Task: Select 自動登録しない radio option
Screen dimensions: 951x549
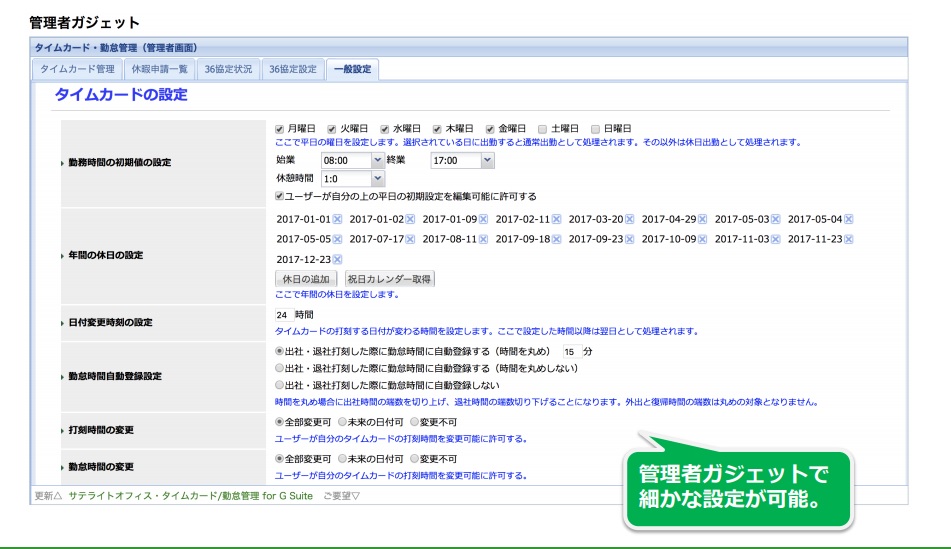Action: (280, 385)
